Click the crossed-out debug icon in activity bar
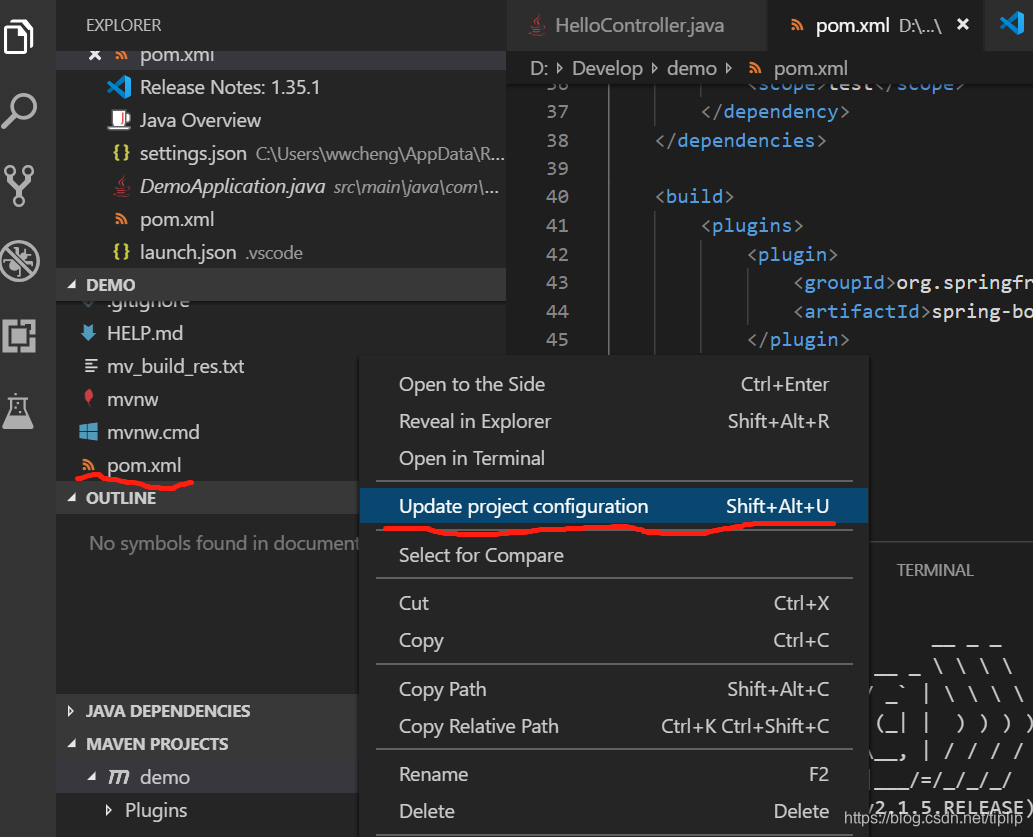Image resolution: width=1033 pixels, height=837 pixels. click(x=20, y=261)
